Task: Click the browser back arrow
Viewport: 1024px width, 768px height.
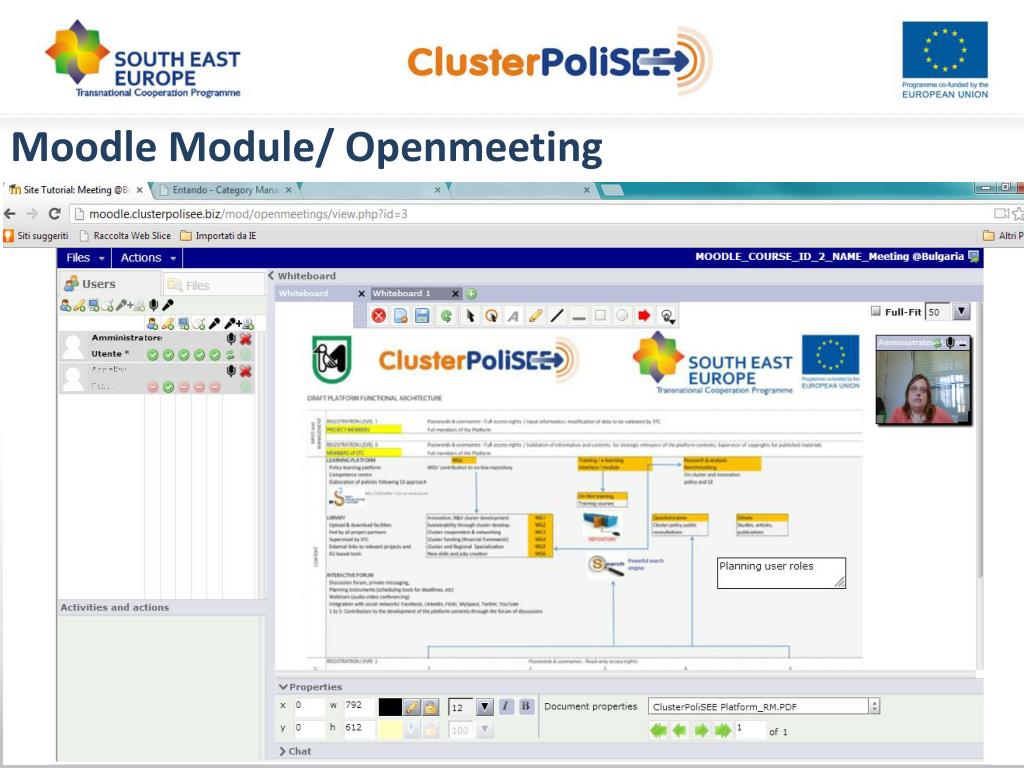Action: [10, 214]
